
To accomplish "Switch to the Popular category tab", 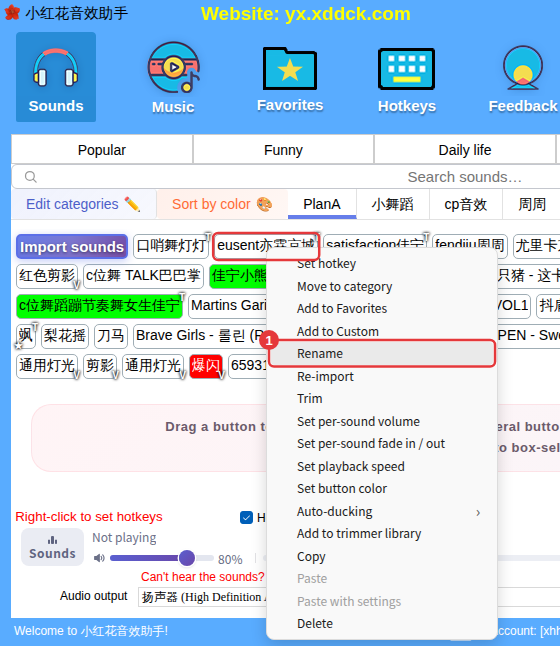I will coord(102,150).
